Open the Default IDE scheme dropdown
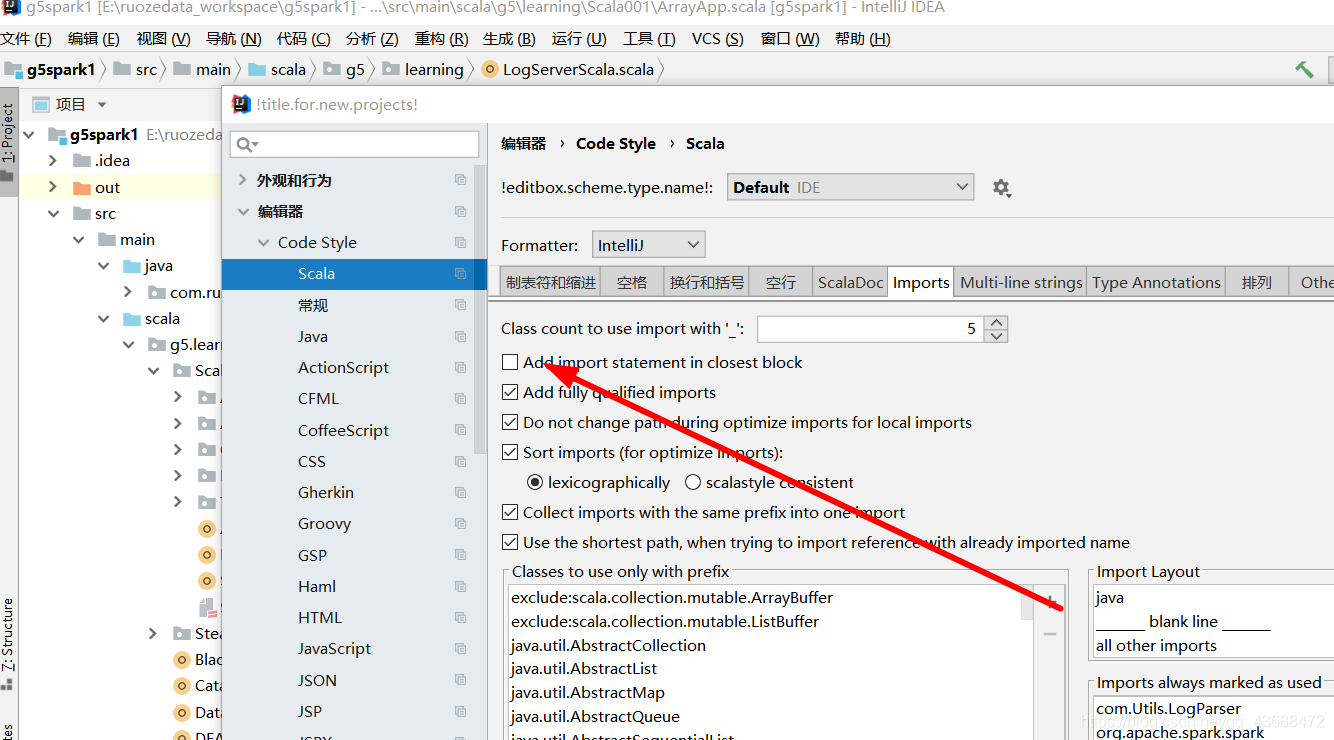 pos(850,187)
